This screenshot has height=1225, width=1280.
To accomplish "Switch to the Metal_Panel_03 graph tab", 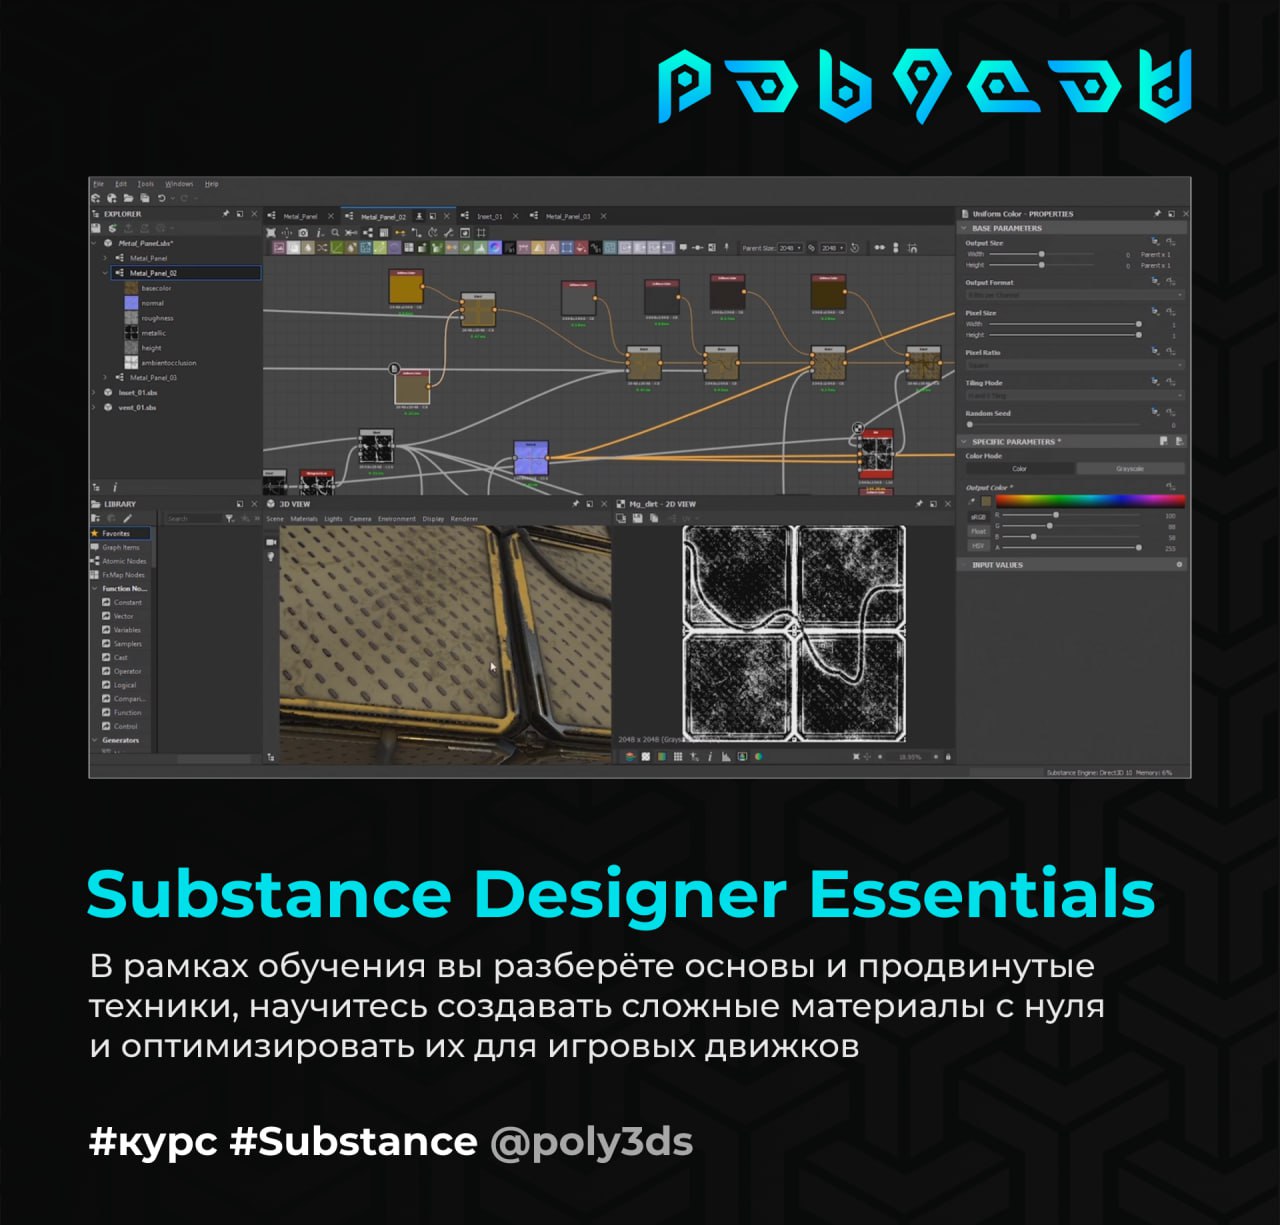I will pyautogui.click(x=568, y=216).
